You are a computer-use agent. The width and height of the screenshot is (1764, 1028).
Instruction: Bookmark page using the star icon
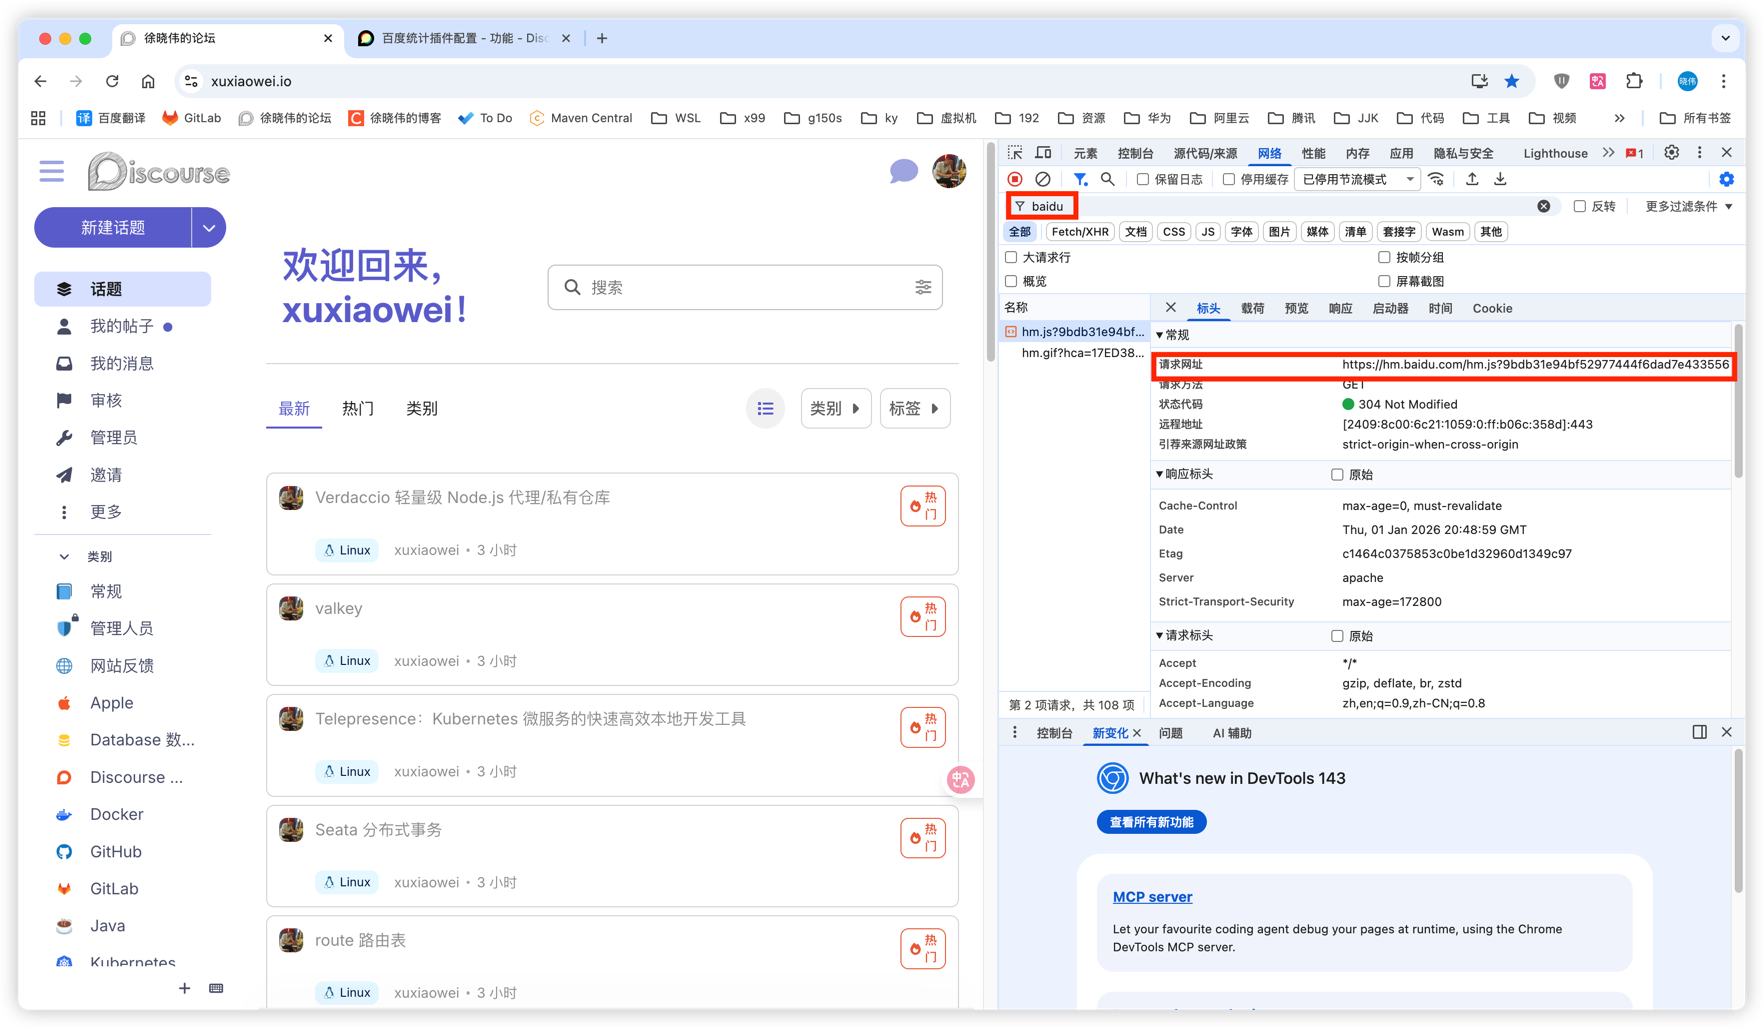(1512, 81)
